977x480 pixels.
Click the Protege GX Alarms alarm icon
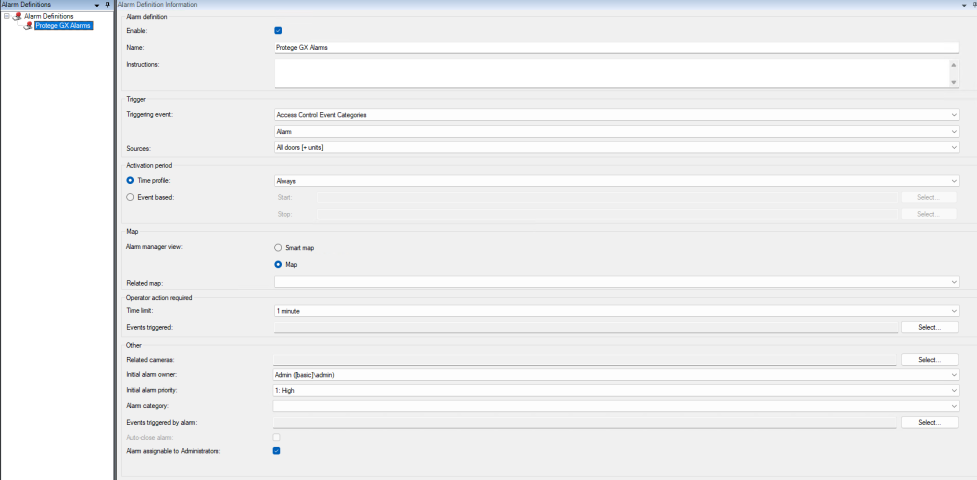point(27,26)
